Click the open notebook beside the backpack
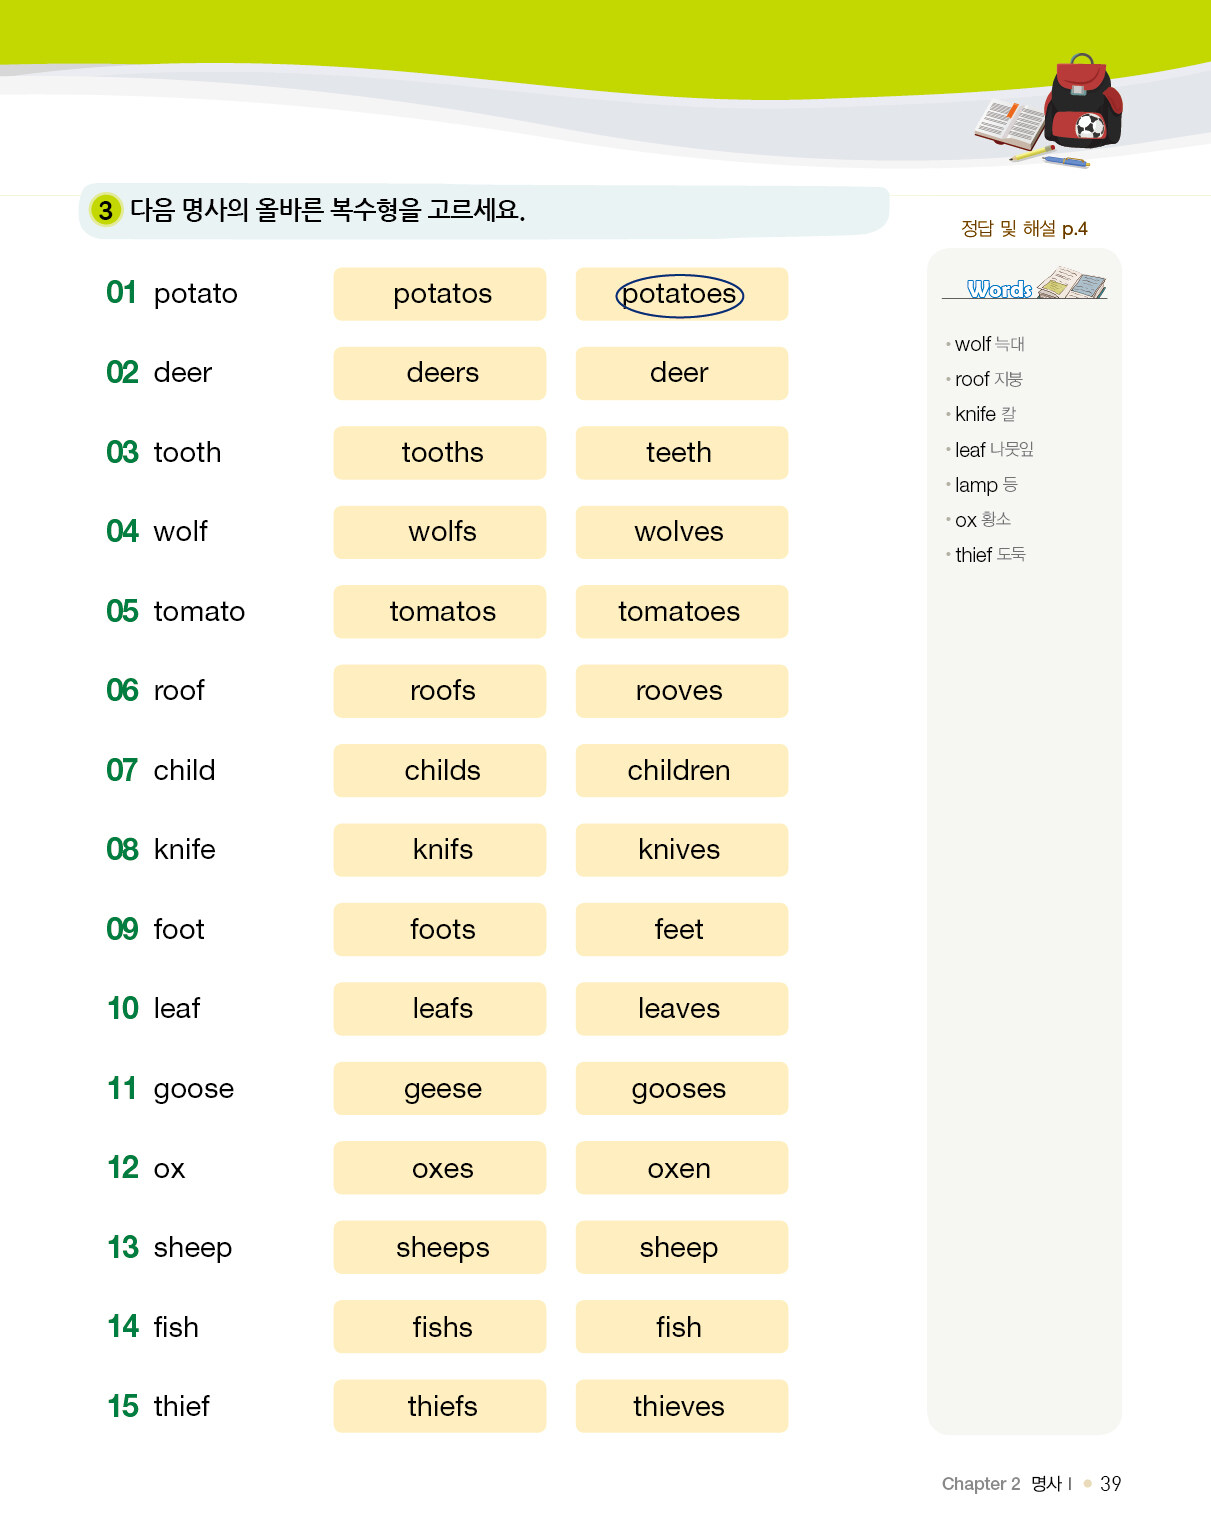Screen dimensions: 1211x1536 coord(1010,126)
